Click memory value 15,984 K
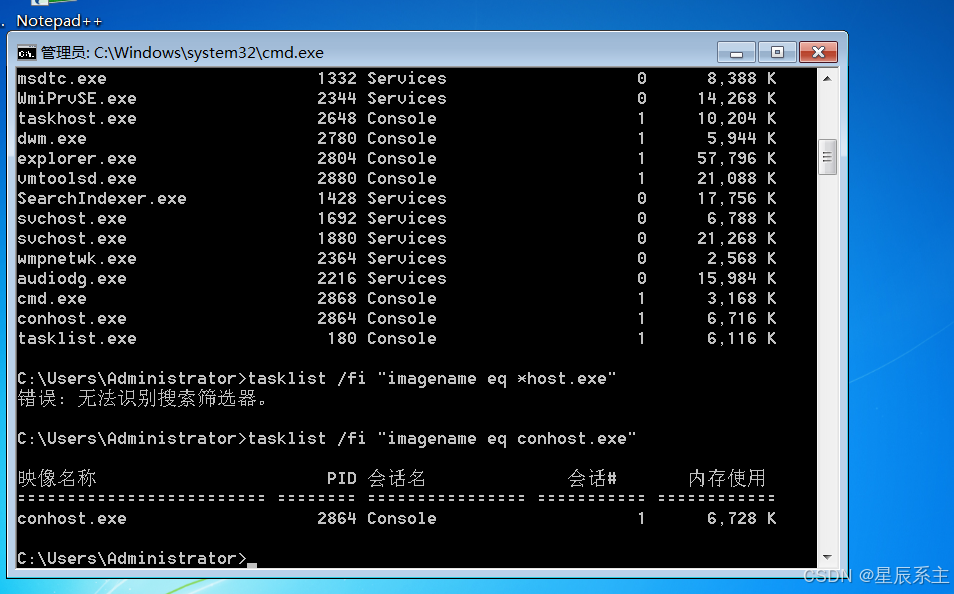 [x=736, y=279]
